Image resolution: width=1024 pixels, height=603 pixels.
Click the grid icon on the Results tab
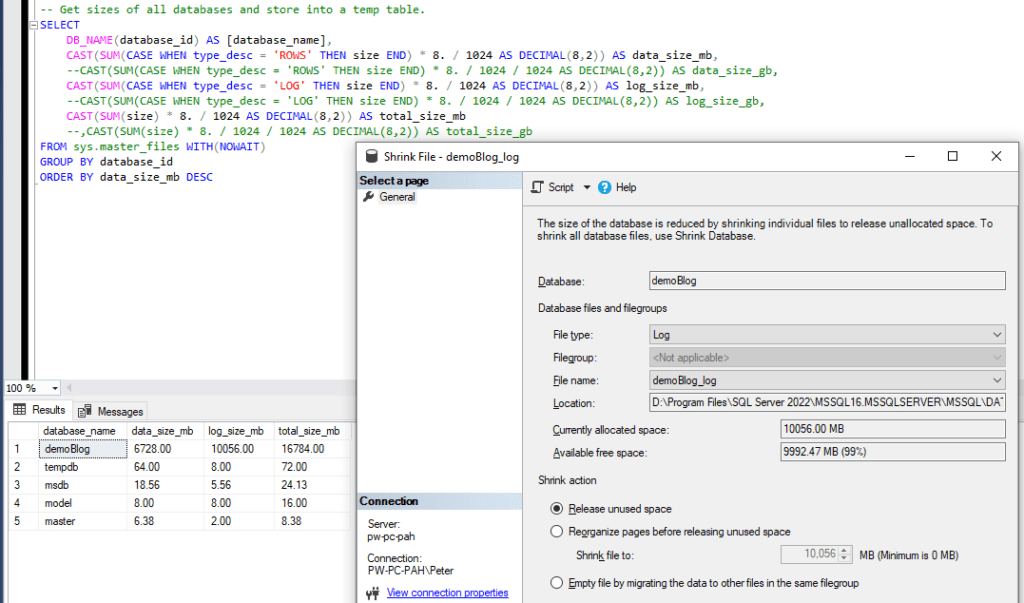click(18, 410)
